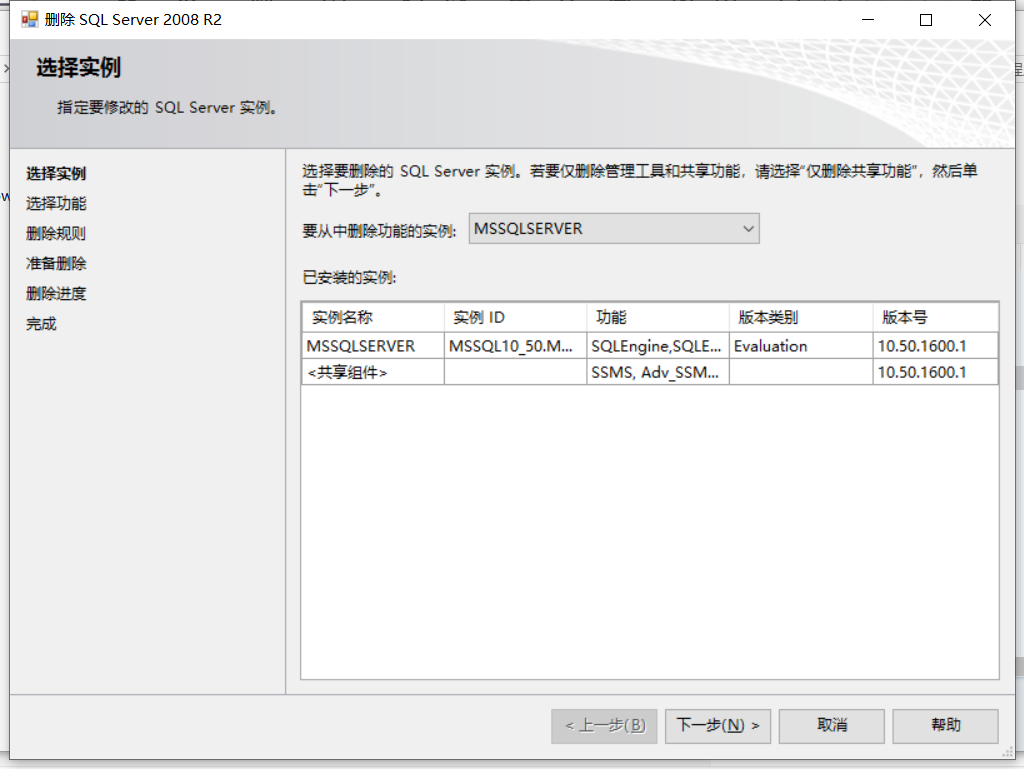Click the Evaluation edition cell
Screen dimensions: 1024x769
click(x=801, y=346)
